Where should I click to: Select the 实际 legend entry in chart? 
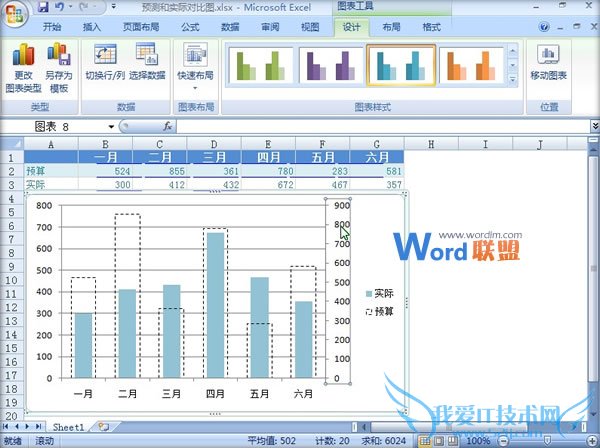click(380, 294)
